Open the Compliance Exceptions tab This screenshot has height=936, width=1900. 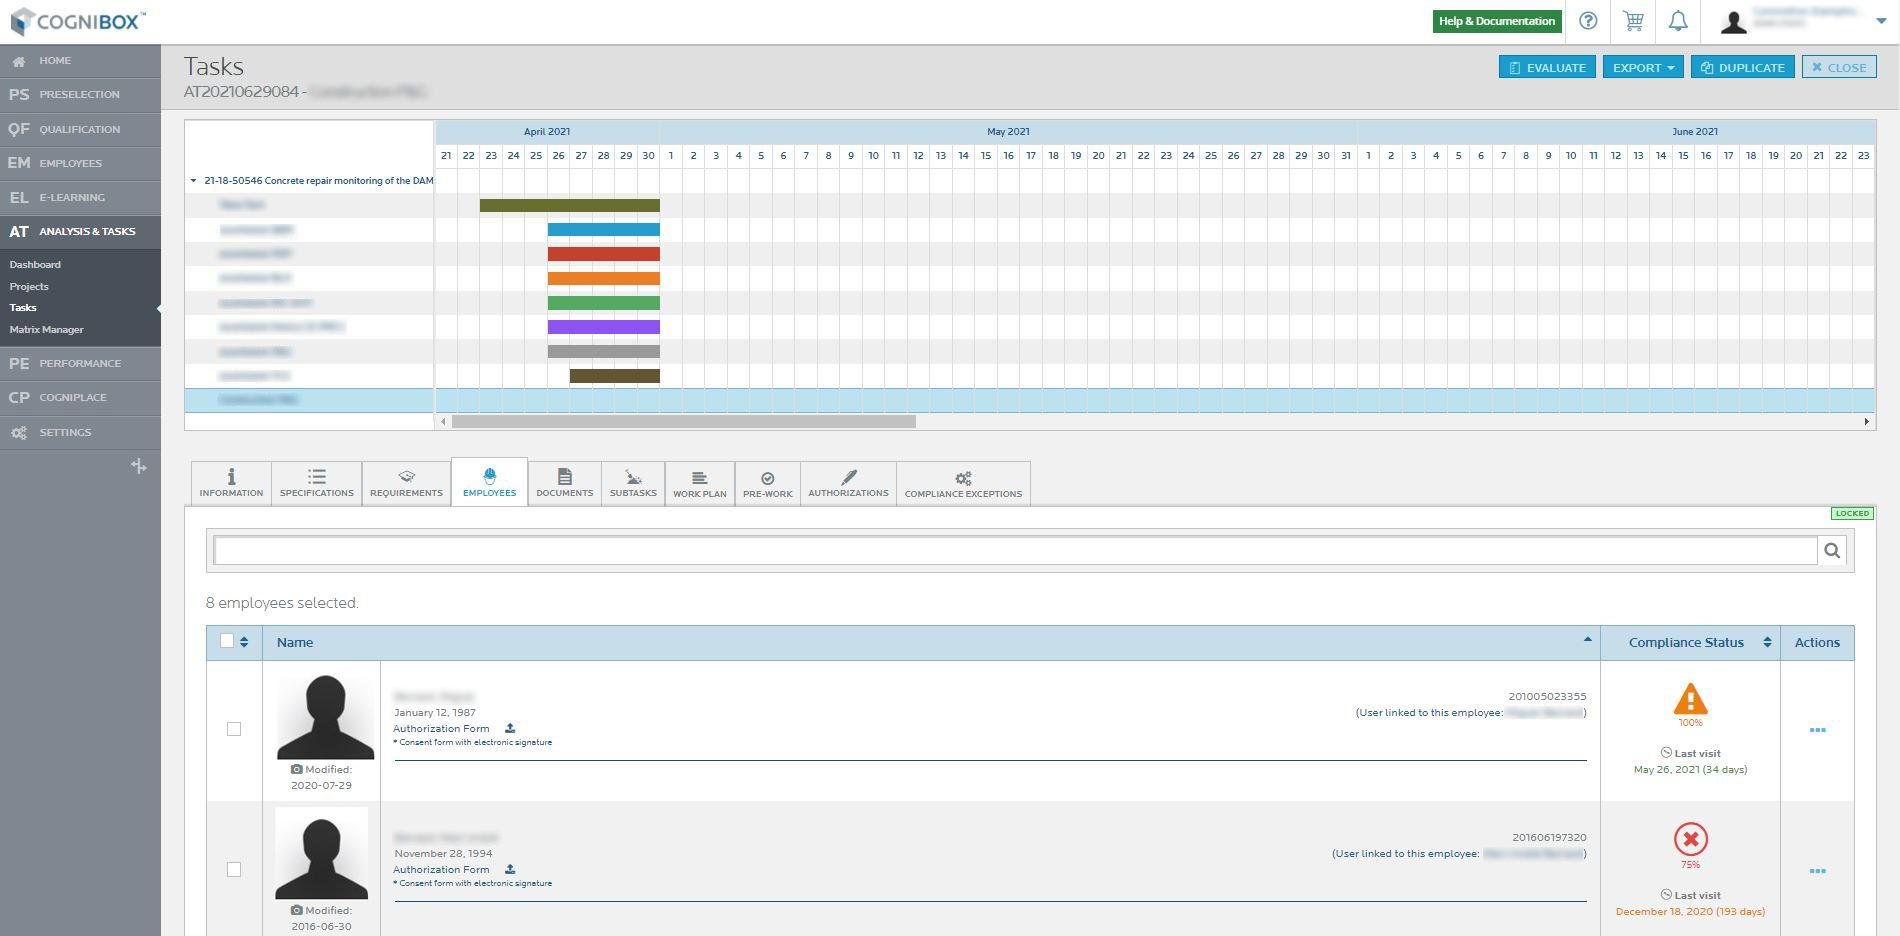tap(963, 483)
